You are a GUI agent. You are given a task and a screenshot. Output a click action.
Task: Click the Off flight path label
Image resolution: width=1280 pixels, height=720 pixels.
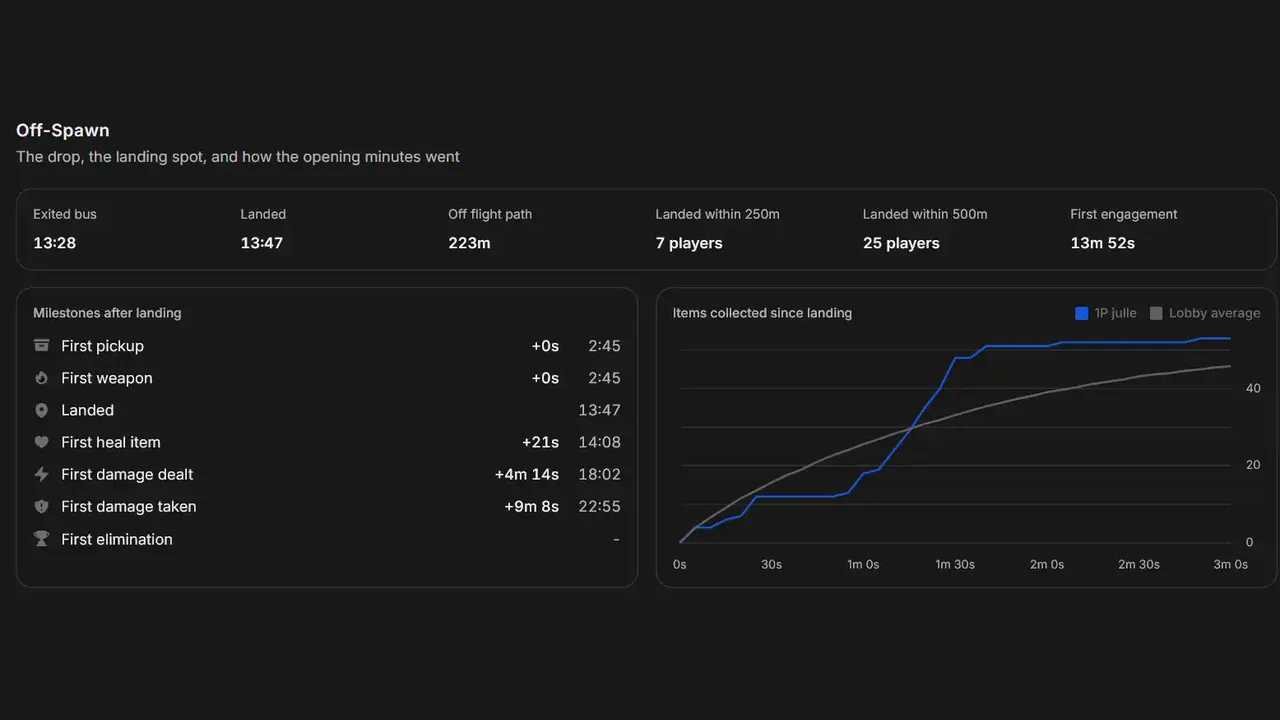490,214
